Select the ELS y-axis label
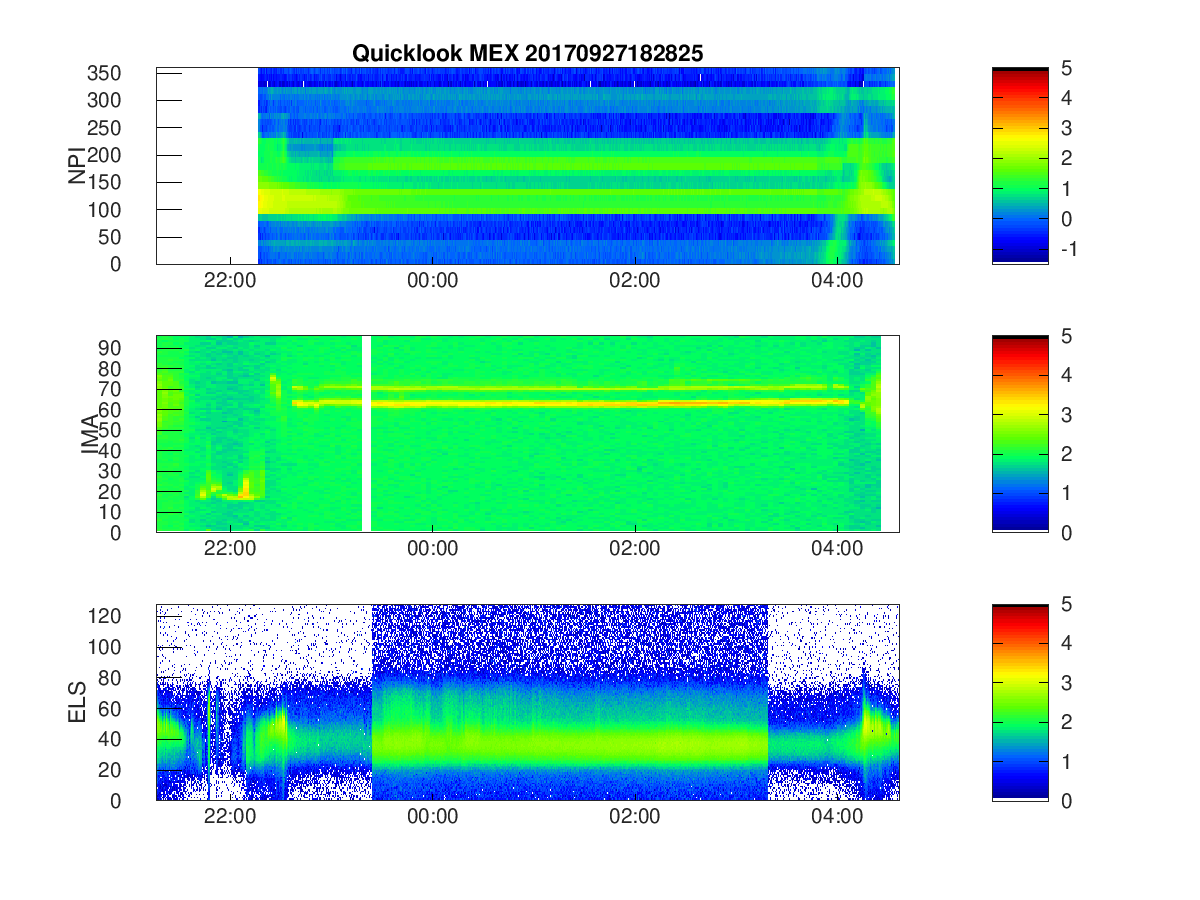Image resolution: width=1200 pixels, height=900 pixels. point(77,701)
